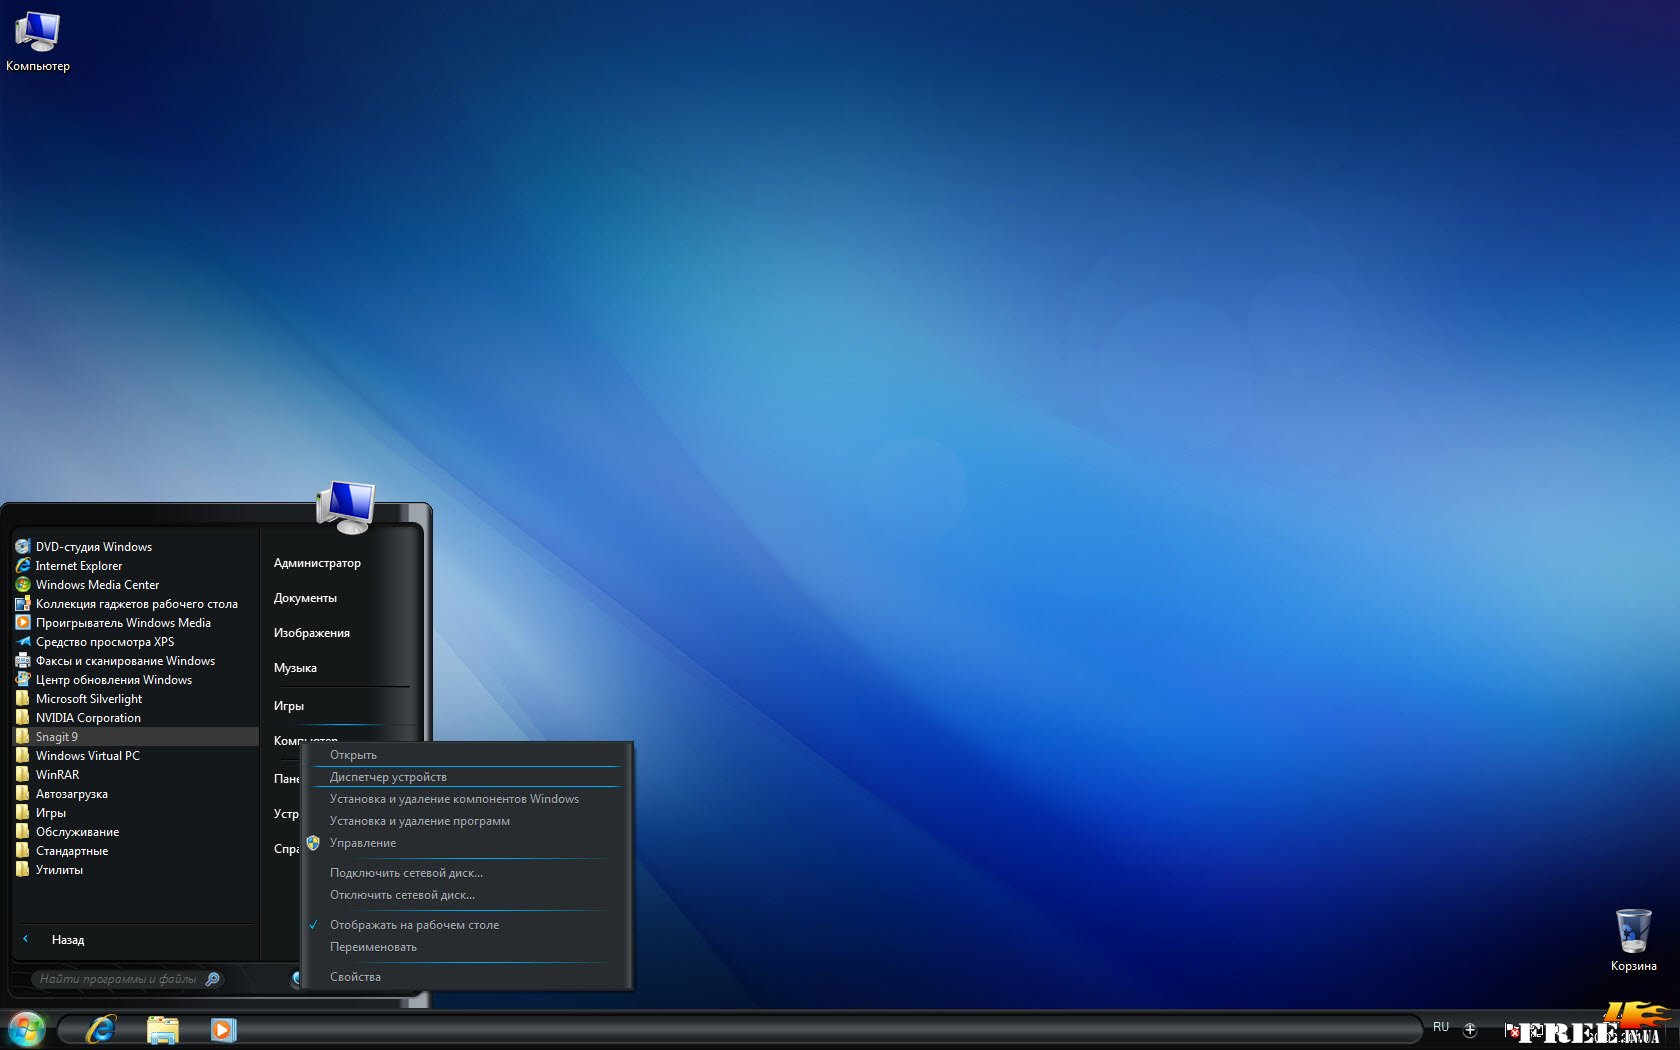Select Диспетчер устройств in context menu
Image resolution: width=1680 pixels, height=1050 pixels.
(466, 777)
